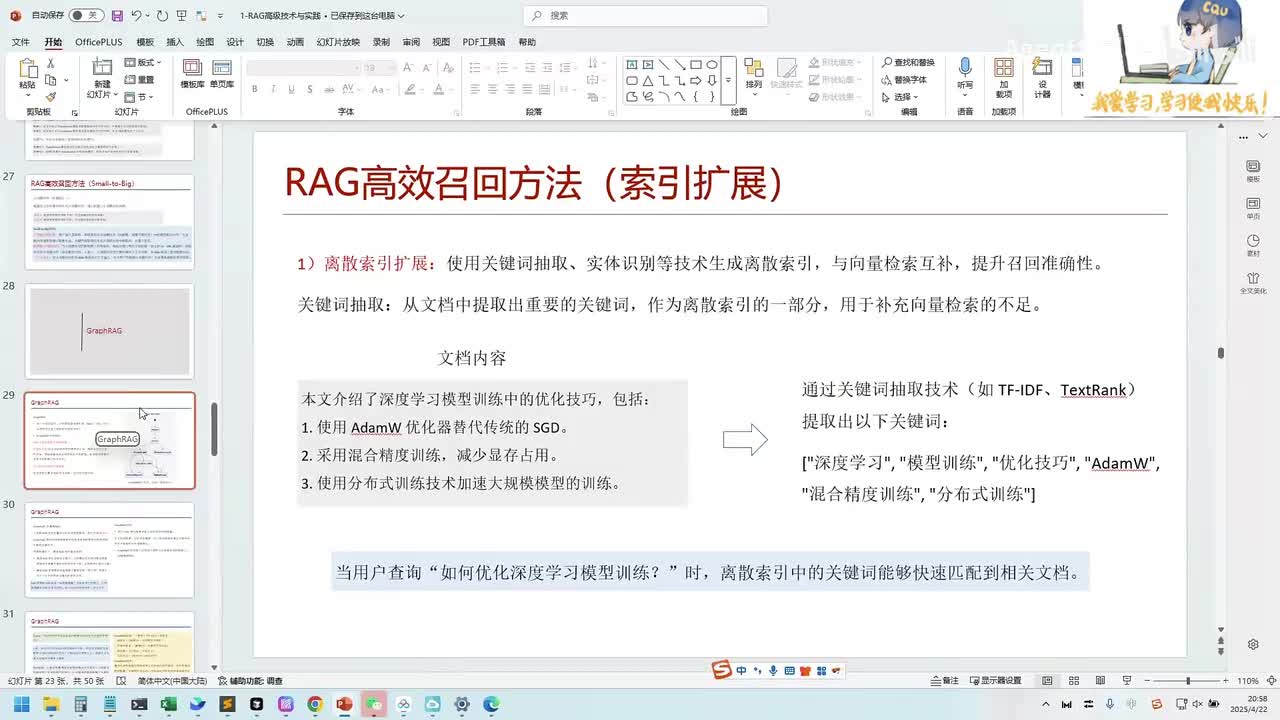Switch to the Animations (动画) tab
1280x720 pixels.
pos(295,42)
